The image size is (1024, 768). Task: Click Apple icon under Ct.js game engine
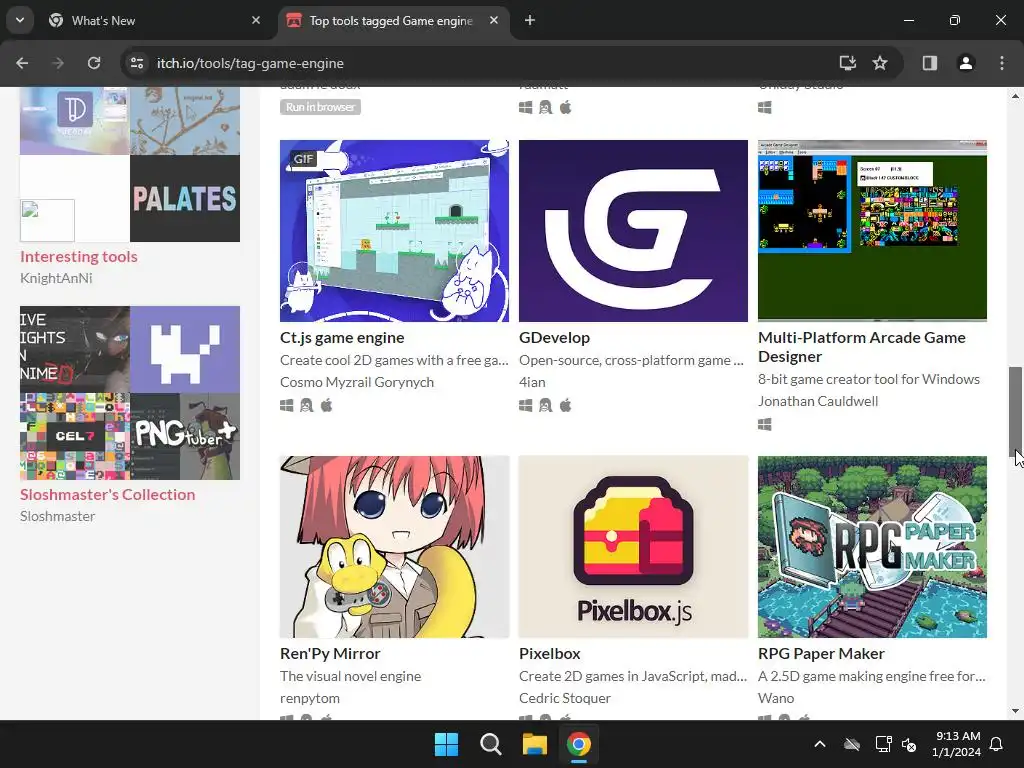point(327,406)
